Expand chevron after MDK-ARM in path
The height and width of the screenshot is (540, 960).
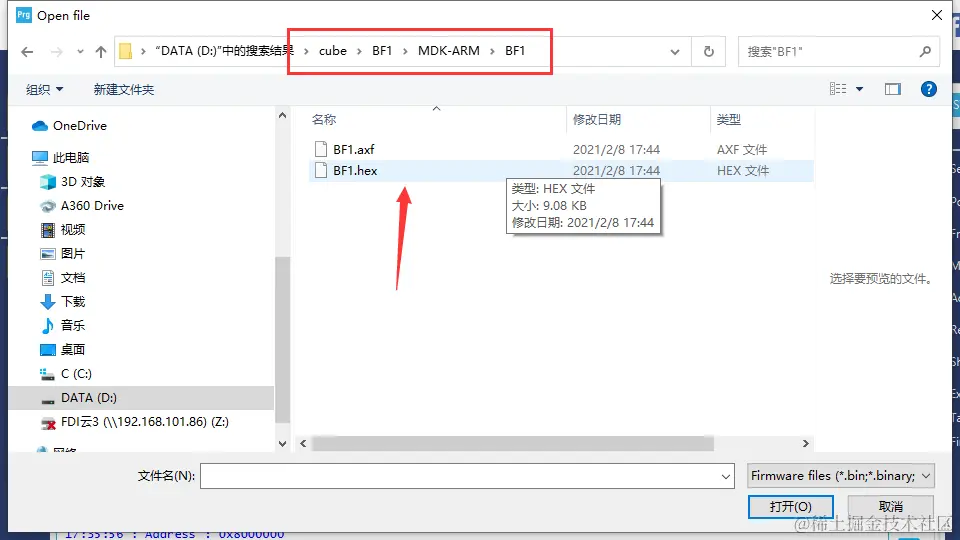point(492,51)
